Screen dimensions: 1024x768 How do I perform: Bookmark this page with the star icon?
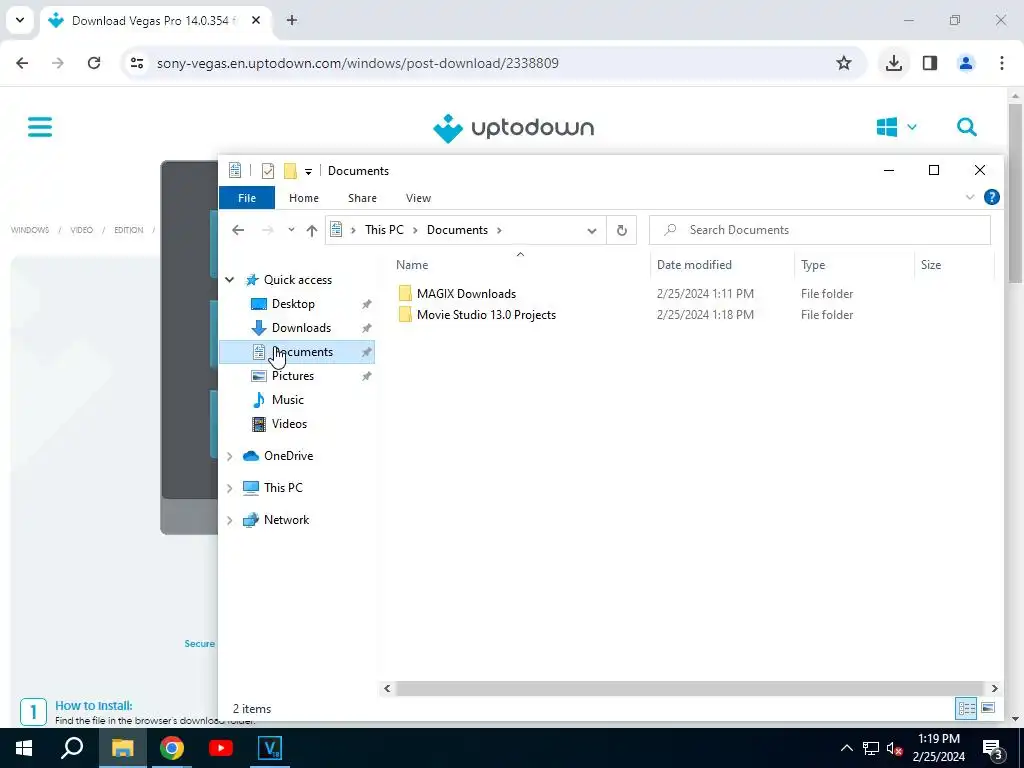pyautogui.click(x=844, y=63)
